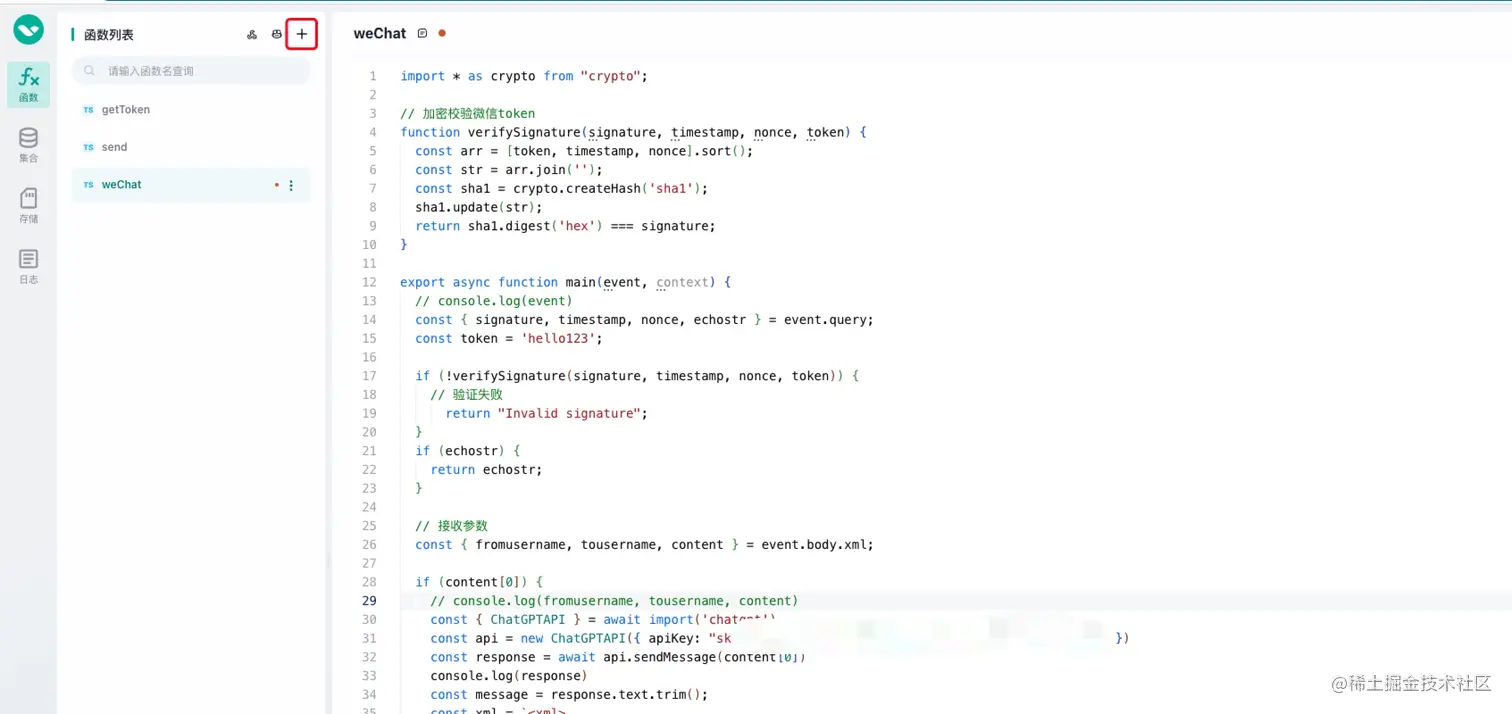Click line number 12 in the gutter
The image size is (1512, 714).
pyautogui.click(x=369, y=282)
